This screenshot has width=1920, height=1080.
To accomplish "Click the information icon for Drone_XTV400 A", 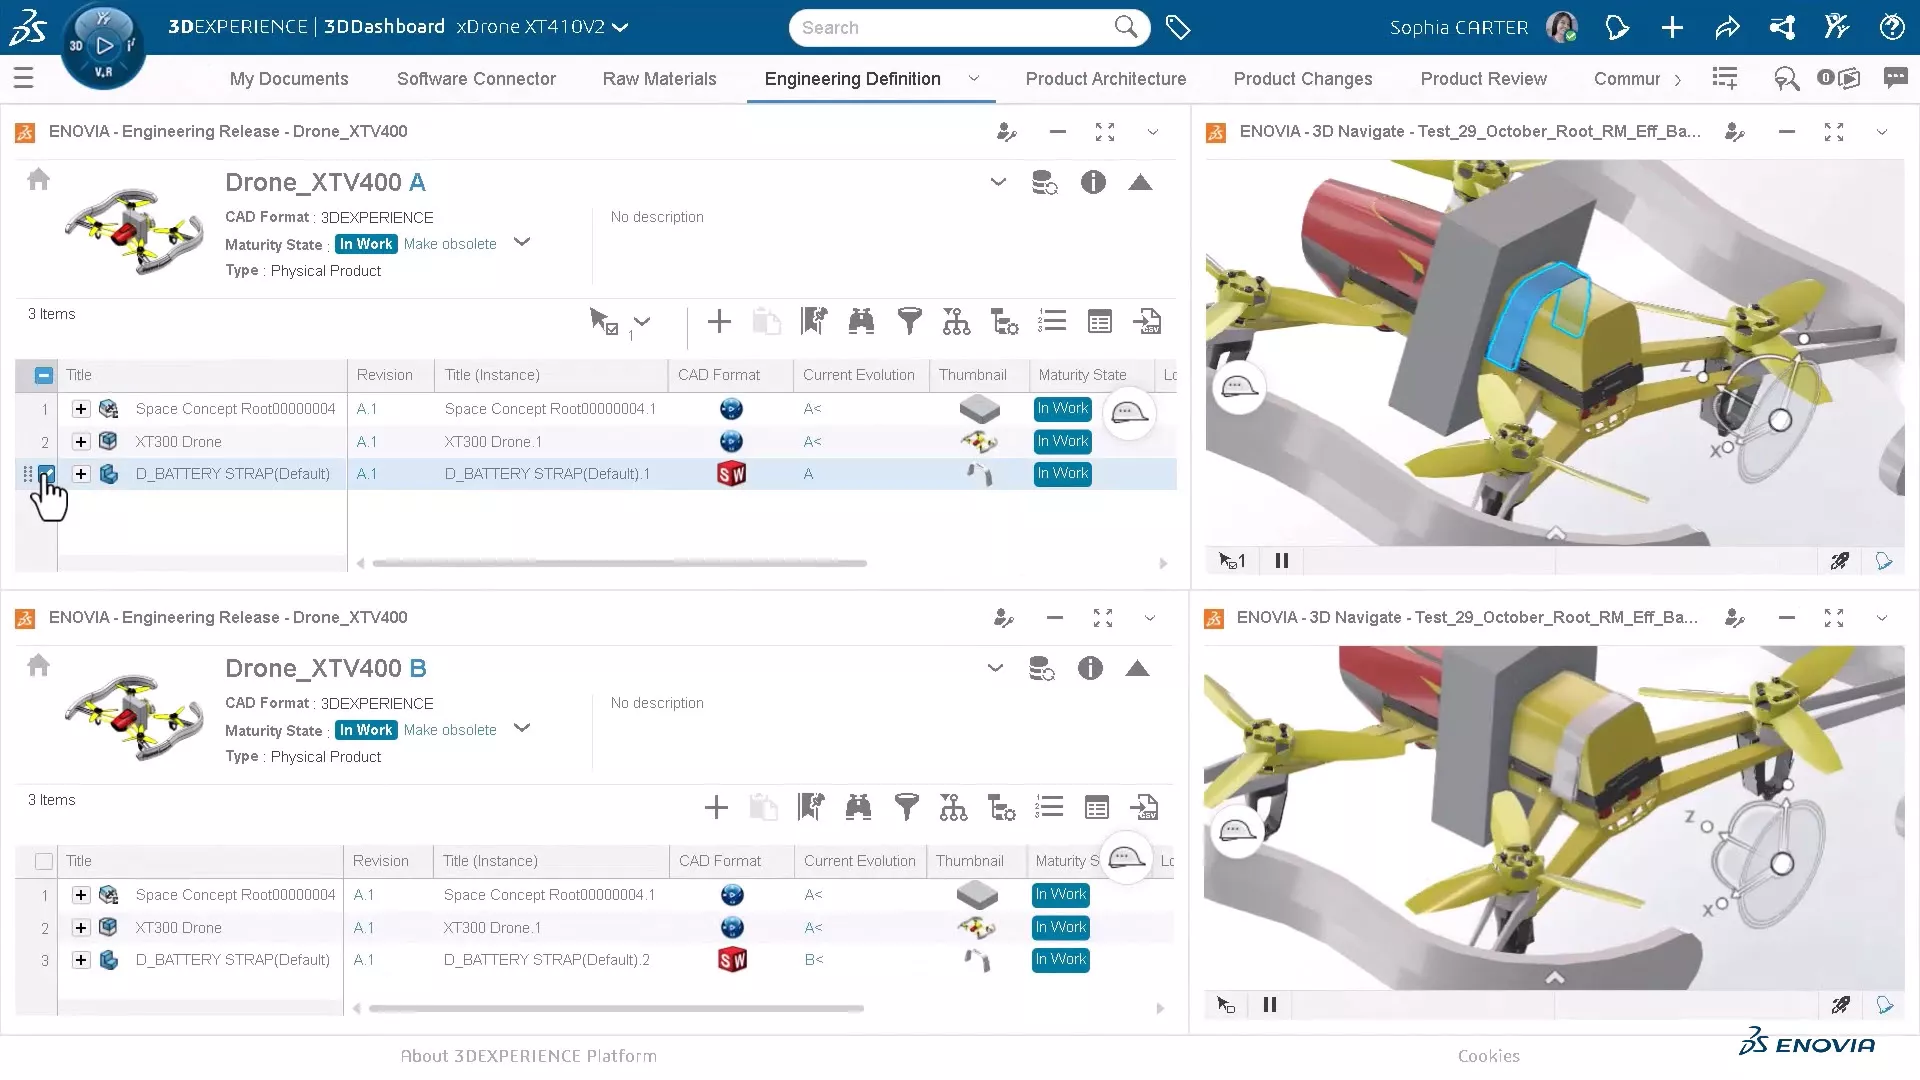I will coord(1093,182).
